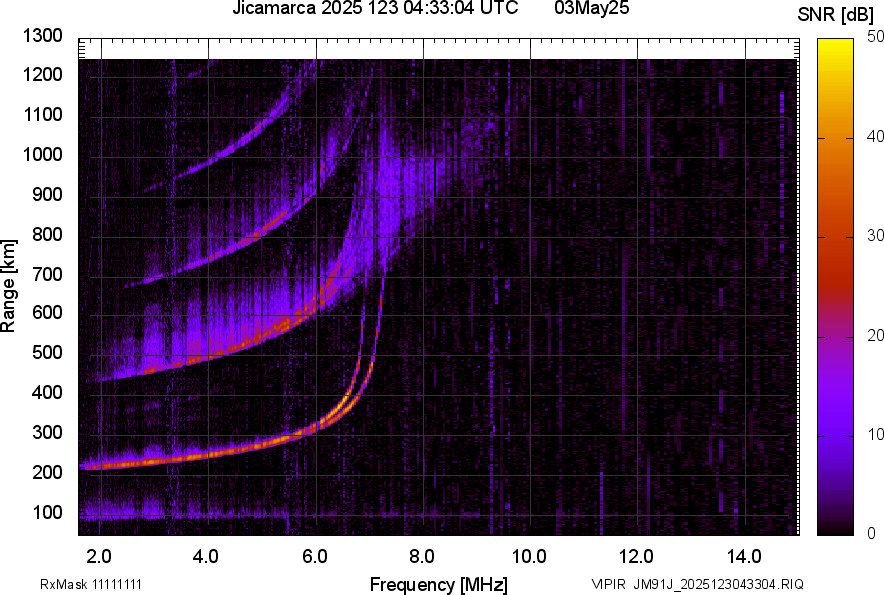884x595 pixels.
Task: Click the 1300 range tick label
Action: tap(42, 36)
